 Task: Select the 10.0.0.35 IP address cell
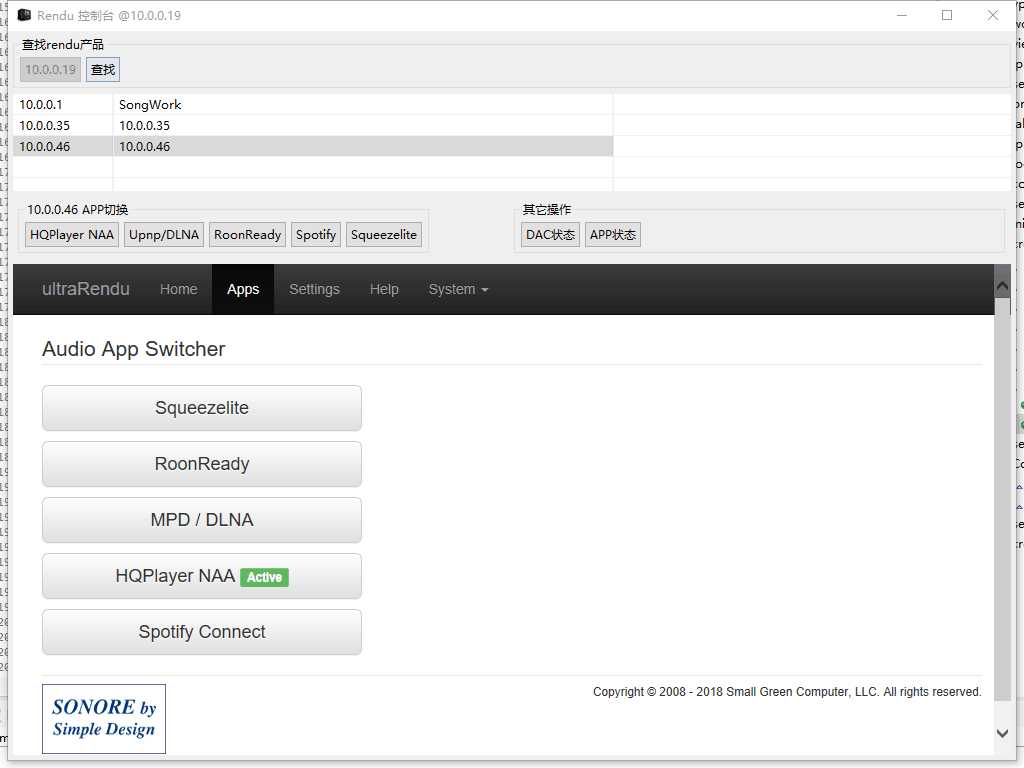point(63,125)
